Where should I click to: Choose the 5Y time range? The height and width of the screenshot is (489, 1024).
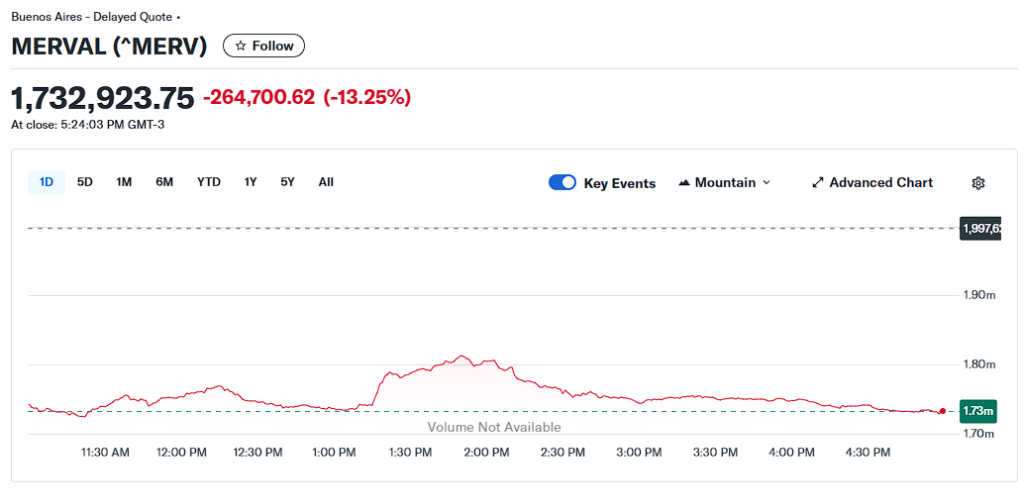(288, 182)
